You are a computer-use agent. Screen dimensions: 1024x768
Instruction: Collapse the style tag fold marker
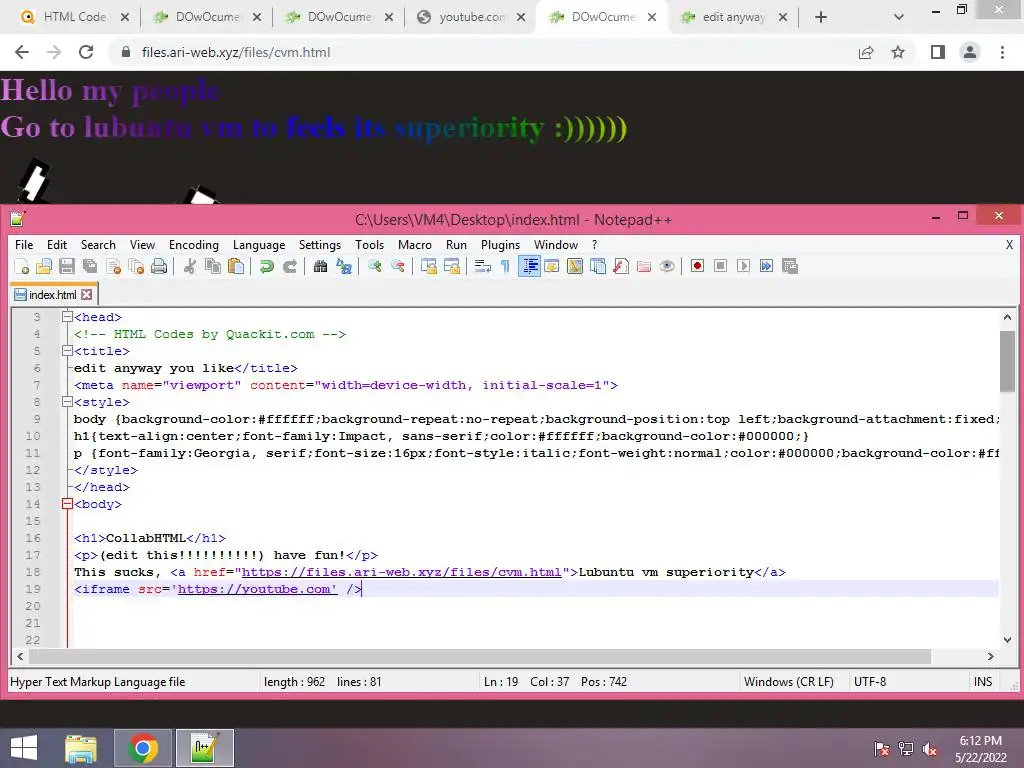point(67,402)
